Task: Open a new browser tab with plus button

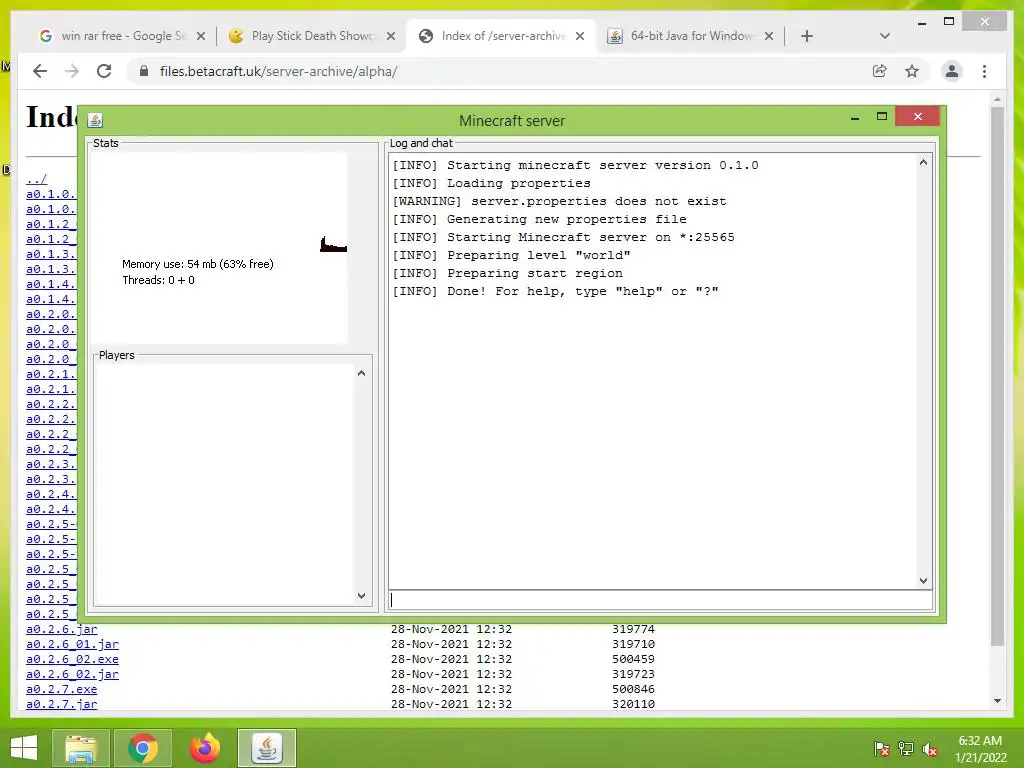Action: click(x=807, y=36)
